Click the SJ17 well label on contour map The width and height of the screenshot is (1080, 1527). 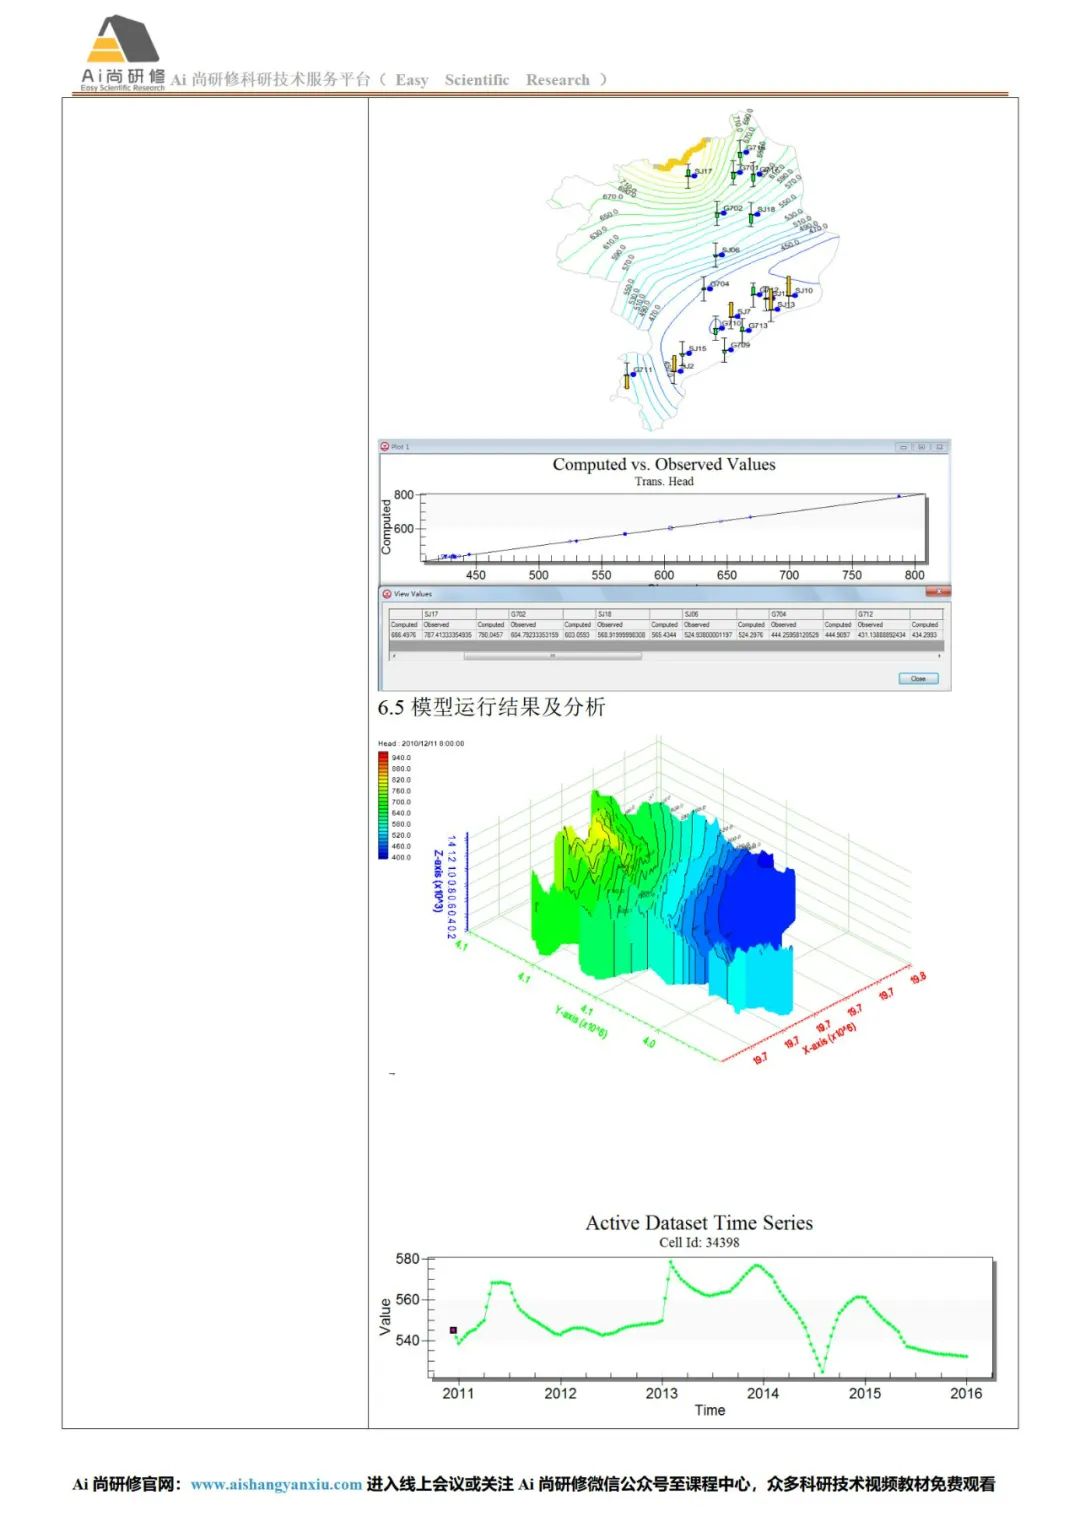[704, 171]
